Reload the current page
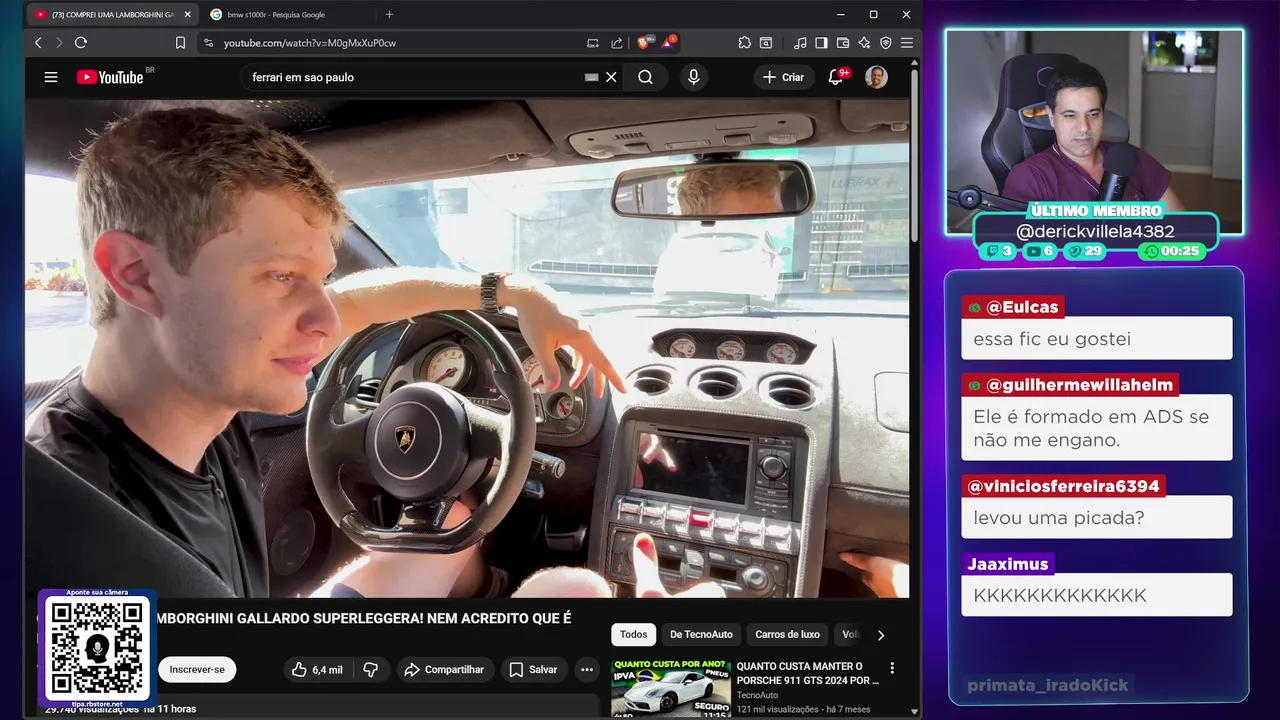Viewport: 1280px width, 720px height. (81, 43)
